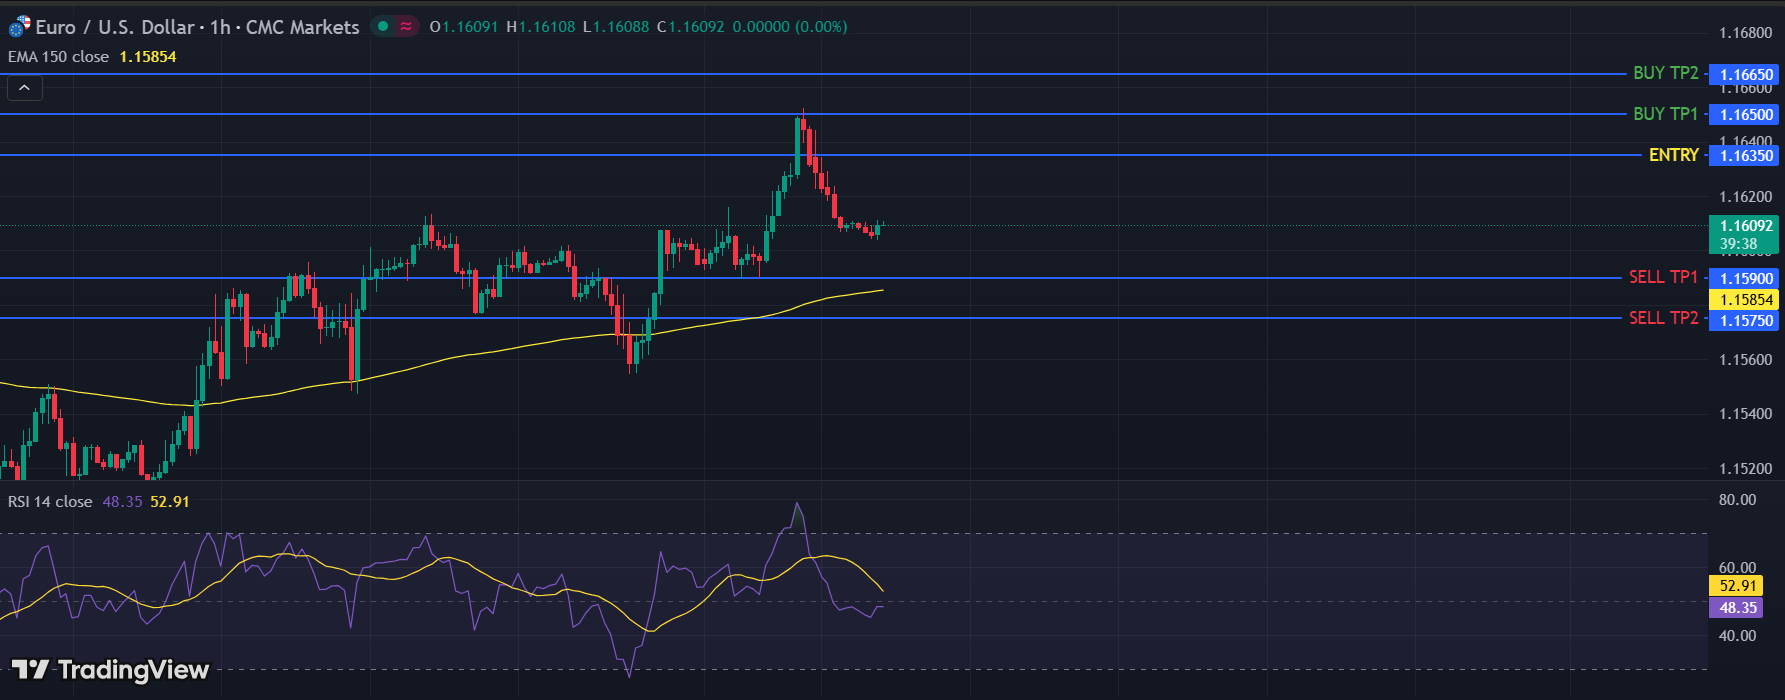
Task: Click the BUY TP2 line label
Action: [x=1665, y=73]
